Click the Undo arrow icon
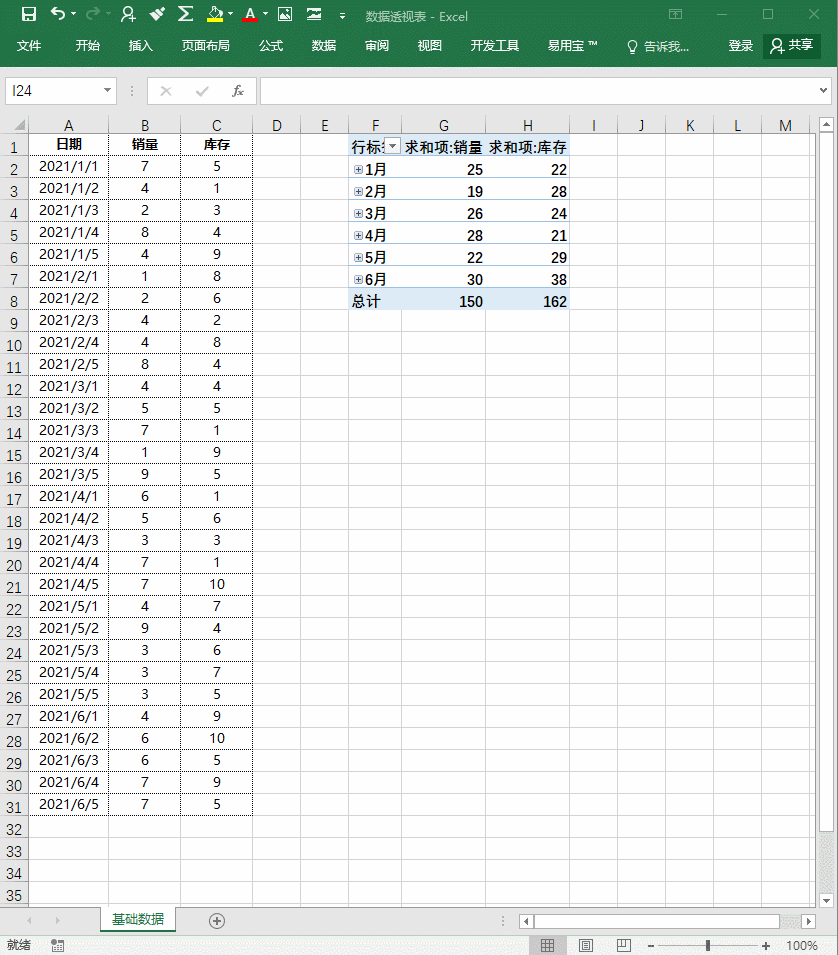Screen dimensions: 838x955 point(58,13)
